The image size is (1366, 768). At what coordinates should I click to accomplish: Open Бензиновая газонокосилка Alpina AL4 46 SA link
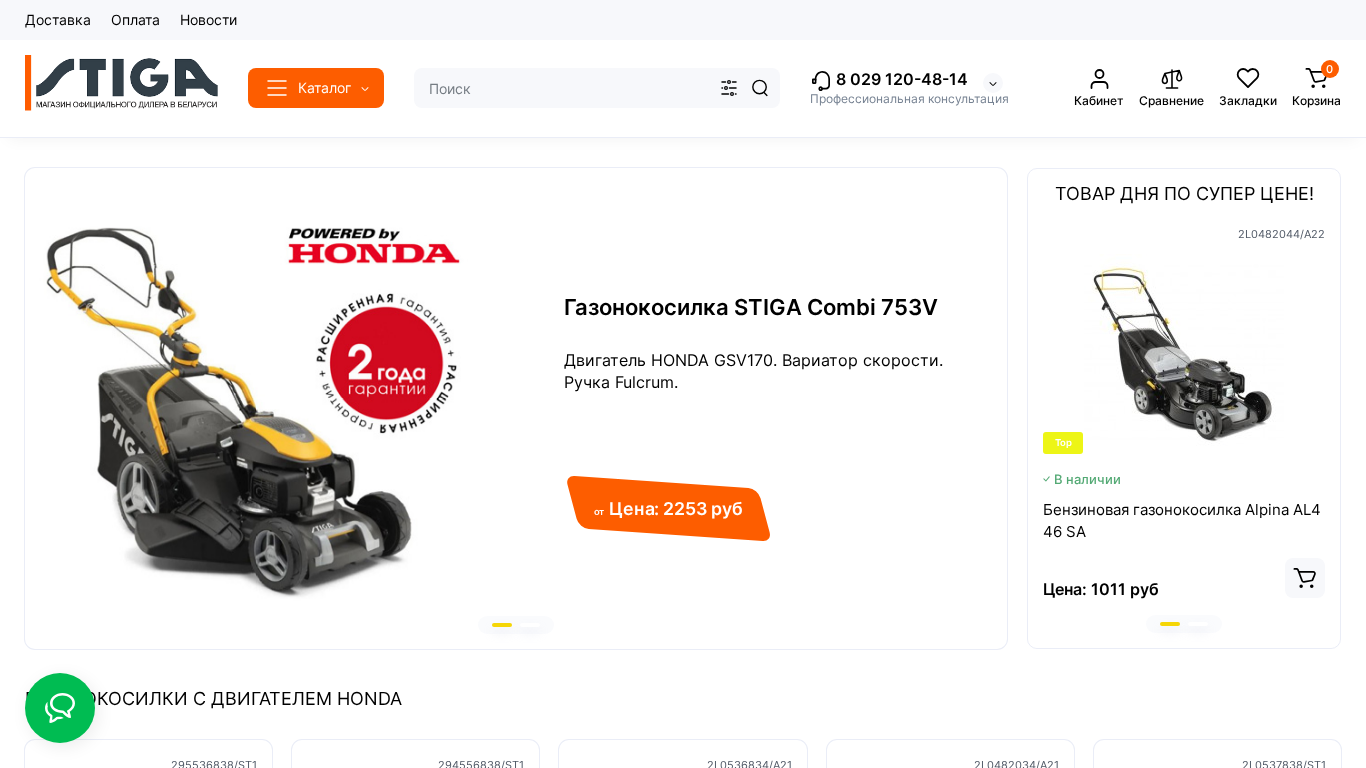(1182, 520)
